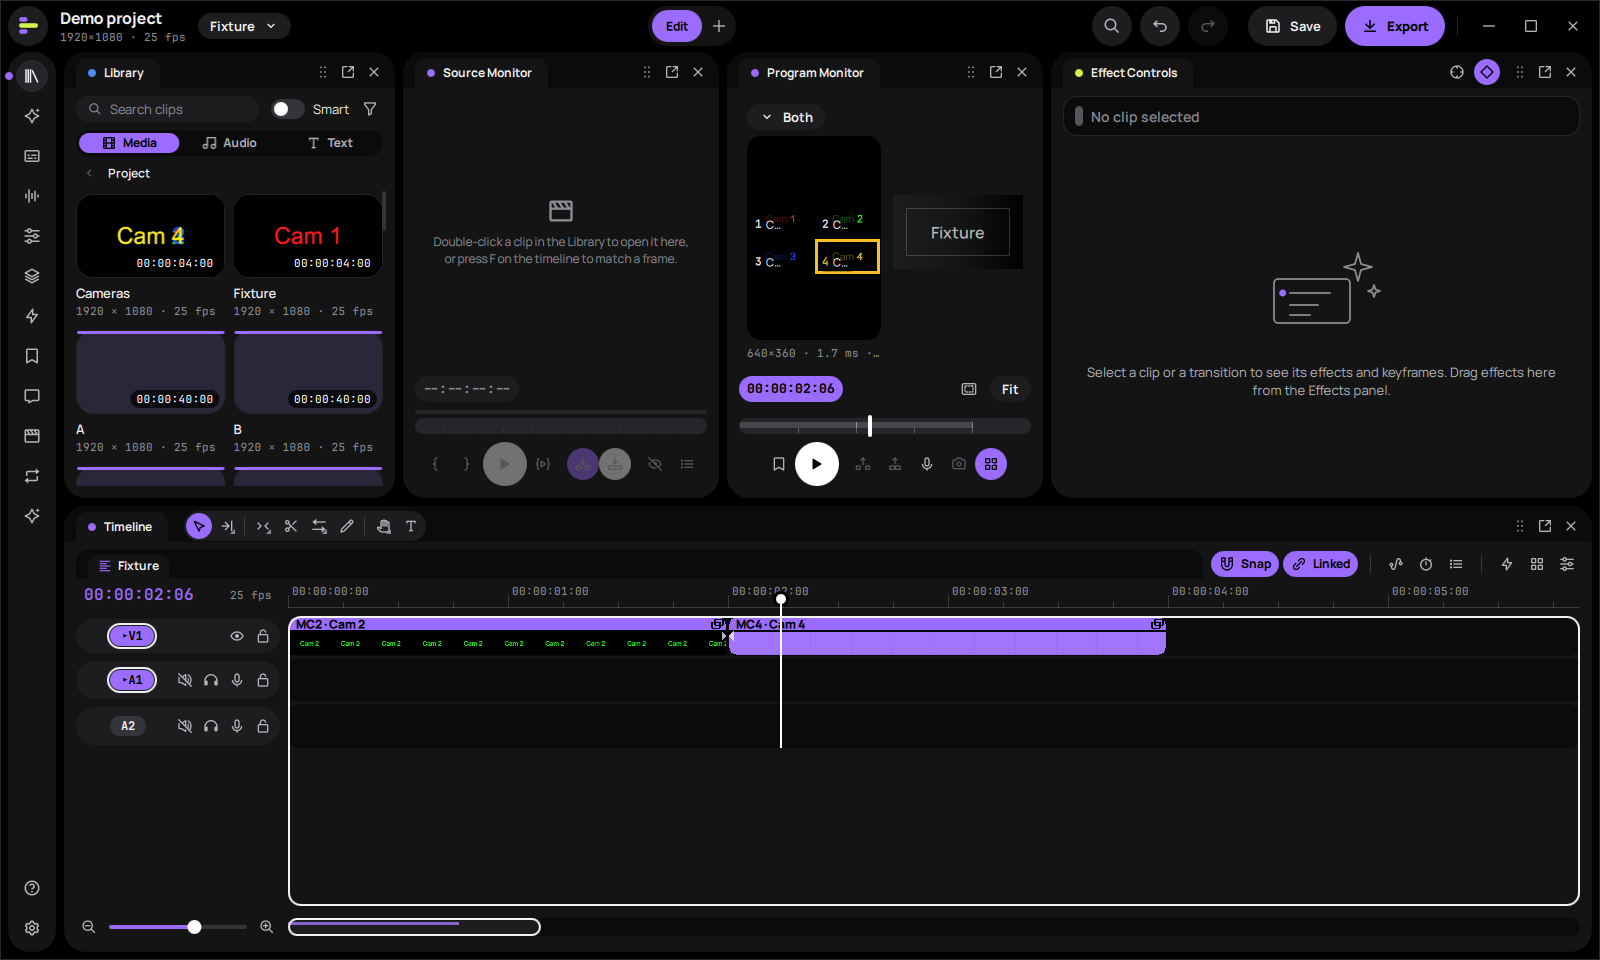Viewport: 1600px width, 960px height.
Task: Select the Cam 4 Cameras thumbnail in Library
Action: click(x=150, y=236)
